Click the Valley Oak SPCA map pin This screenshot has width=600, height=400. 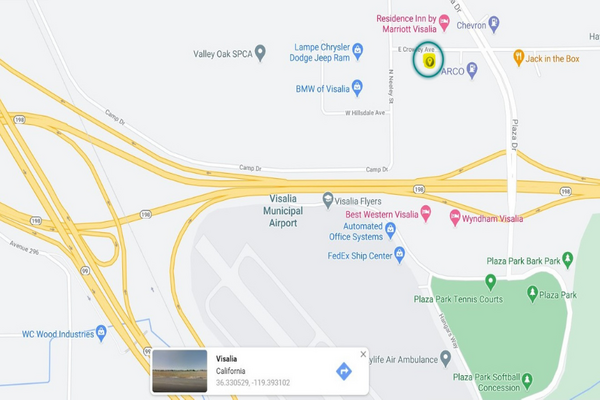pyautogui.click(x=260, y=53)
